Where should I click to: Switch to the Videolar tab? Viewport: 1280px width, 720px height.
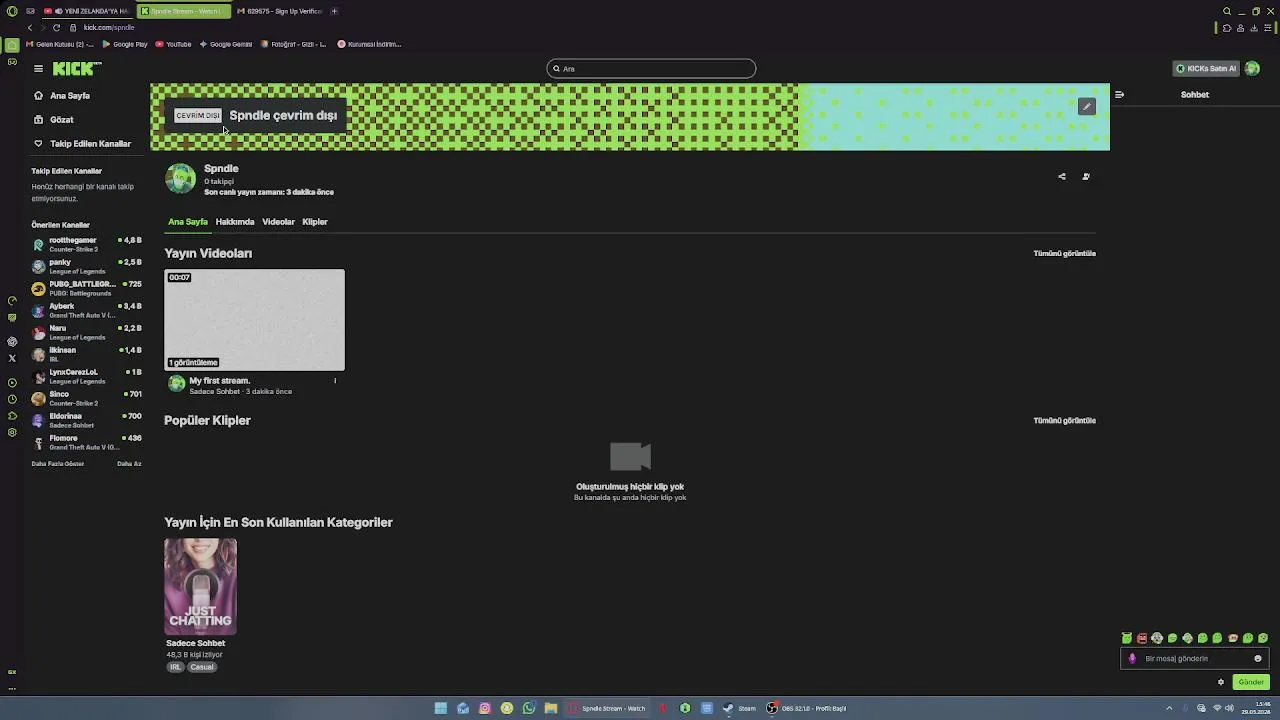coord(278,222)
